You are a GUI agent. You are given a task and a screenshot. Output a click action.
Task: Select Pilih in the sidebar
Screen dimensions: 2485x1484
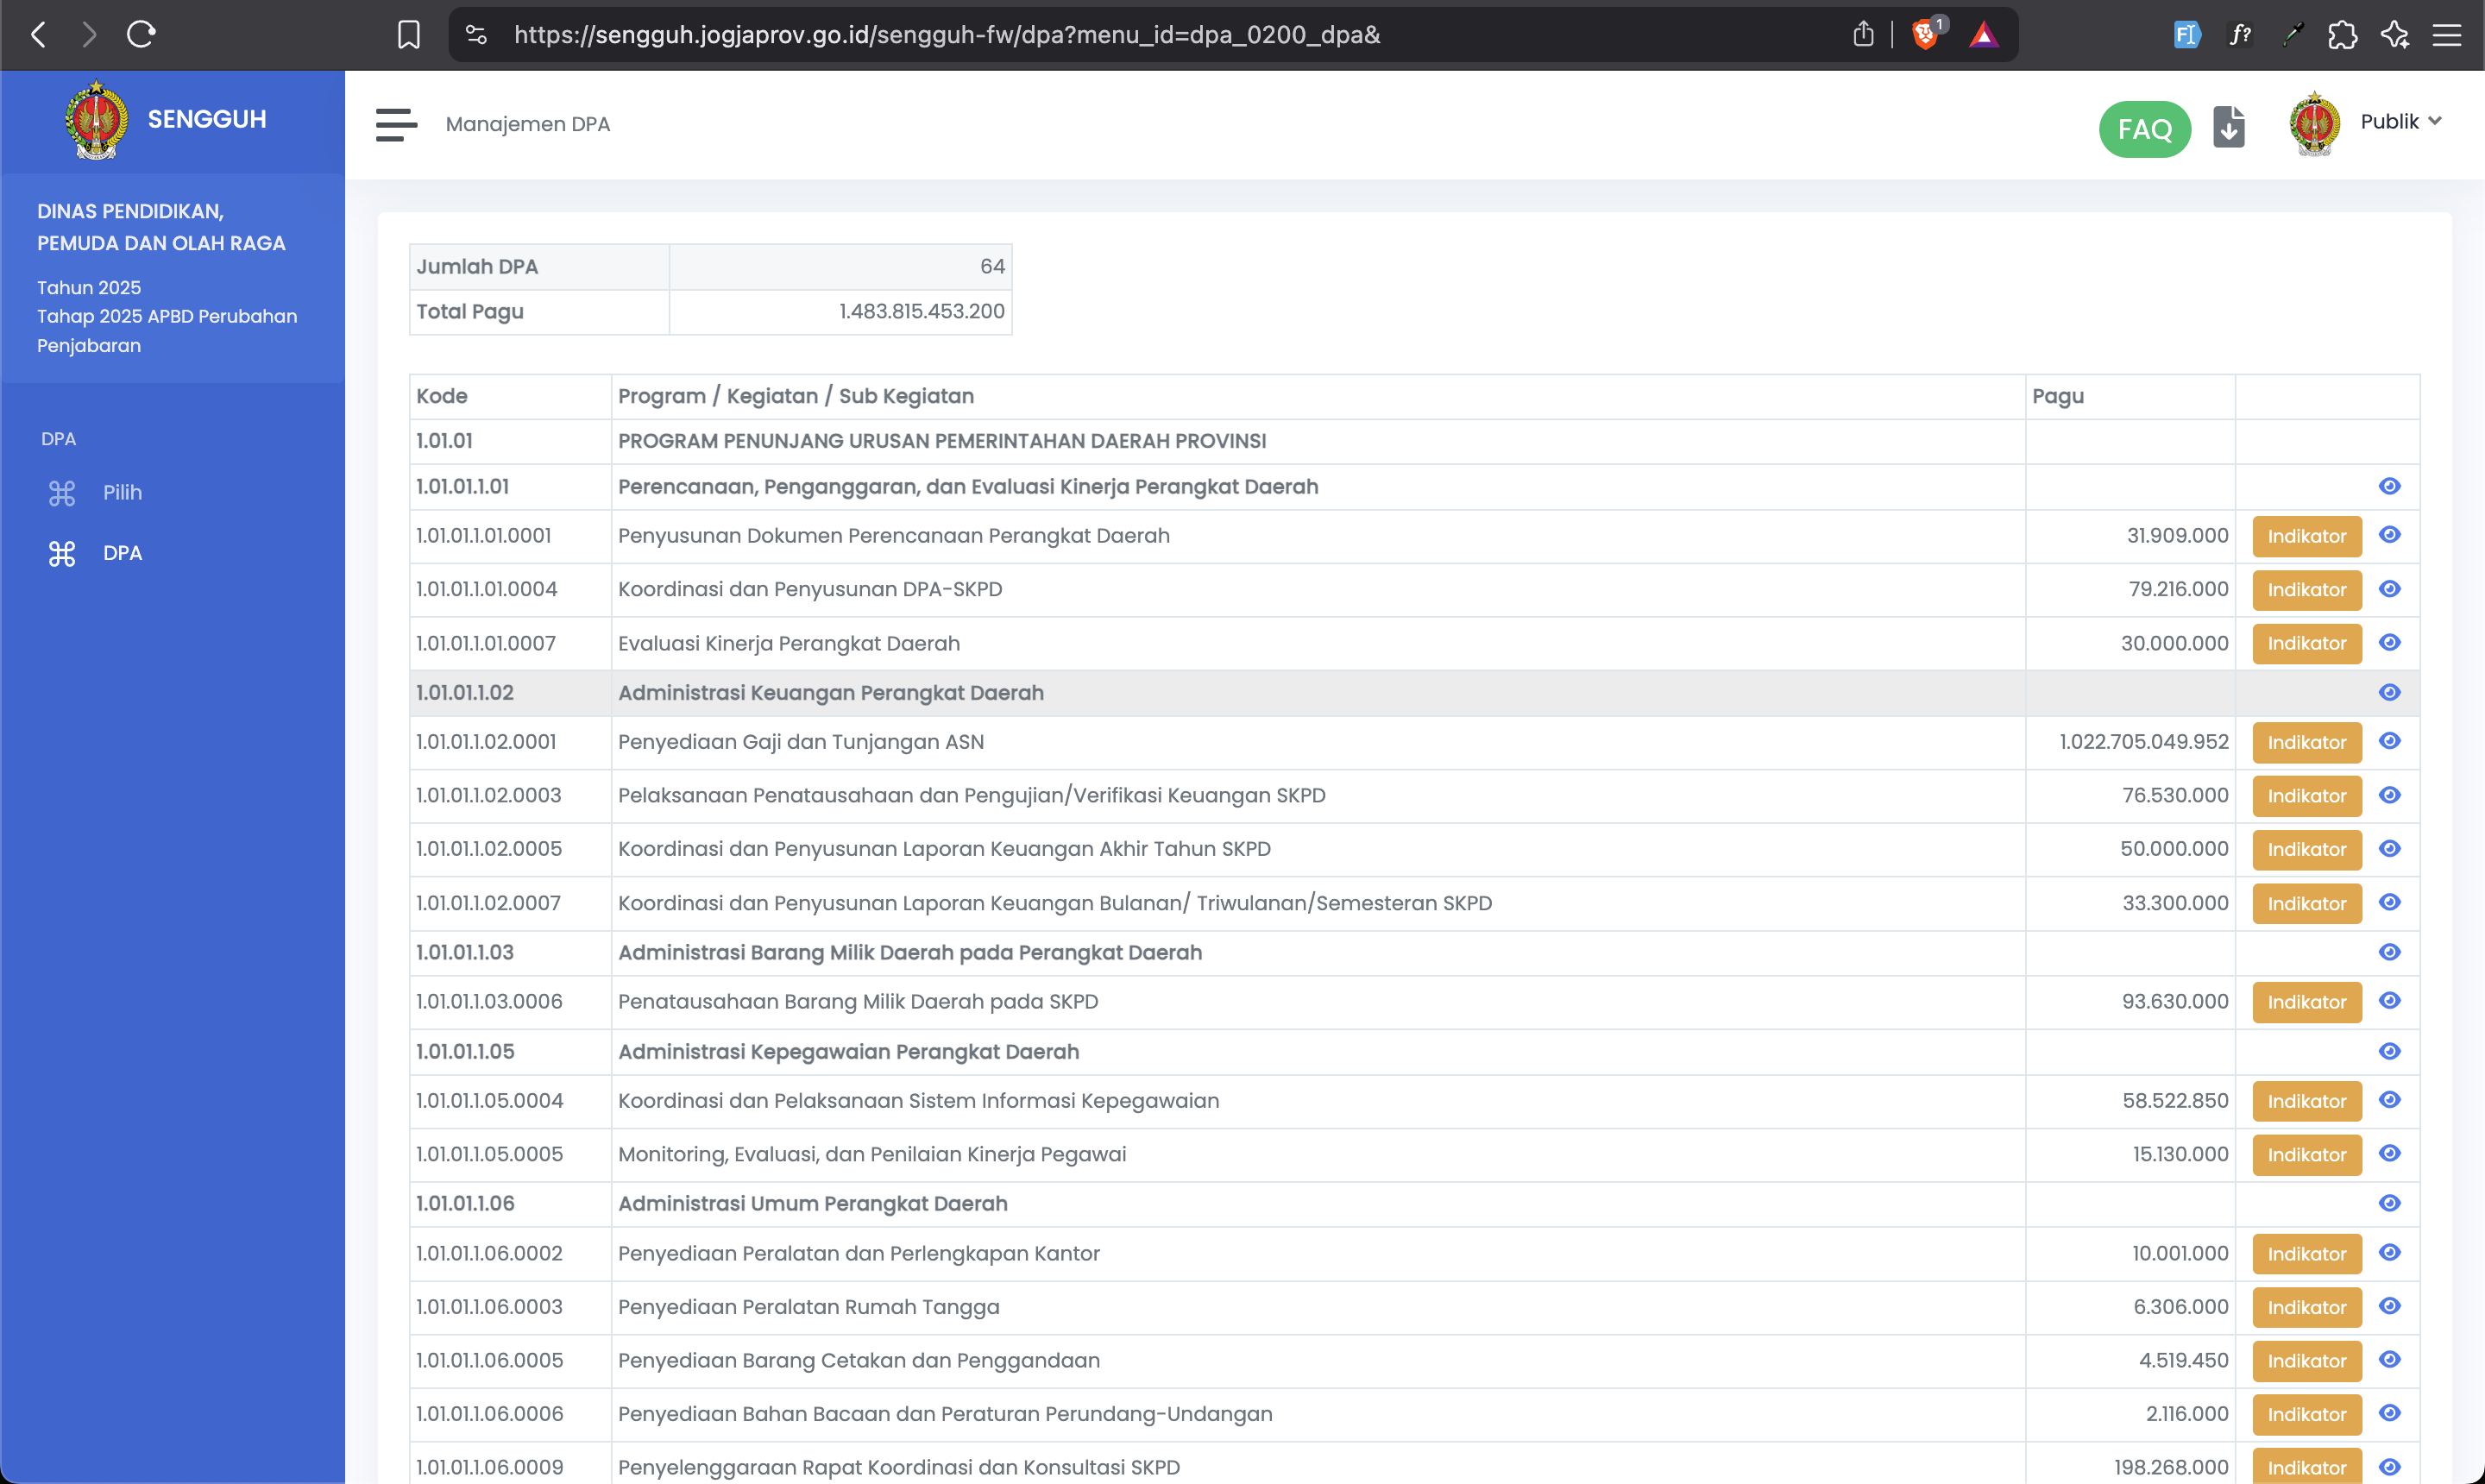point(122,493)
